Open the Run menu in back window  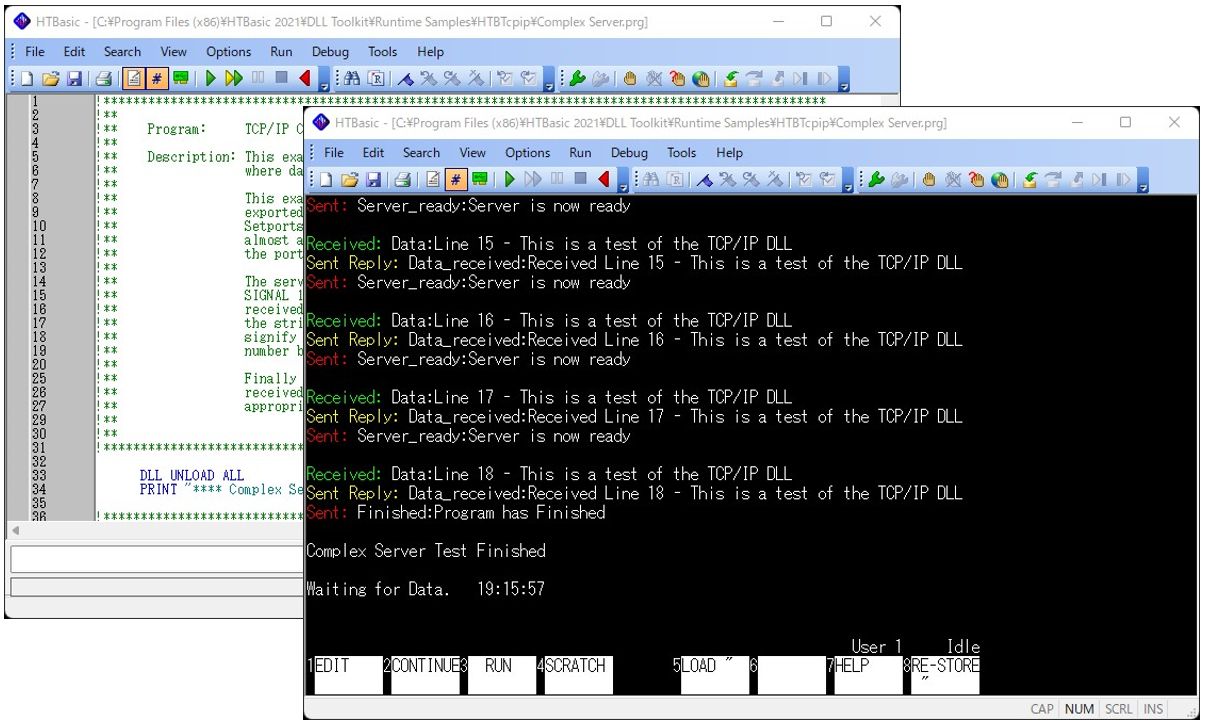tap(281, 52)
